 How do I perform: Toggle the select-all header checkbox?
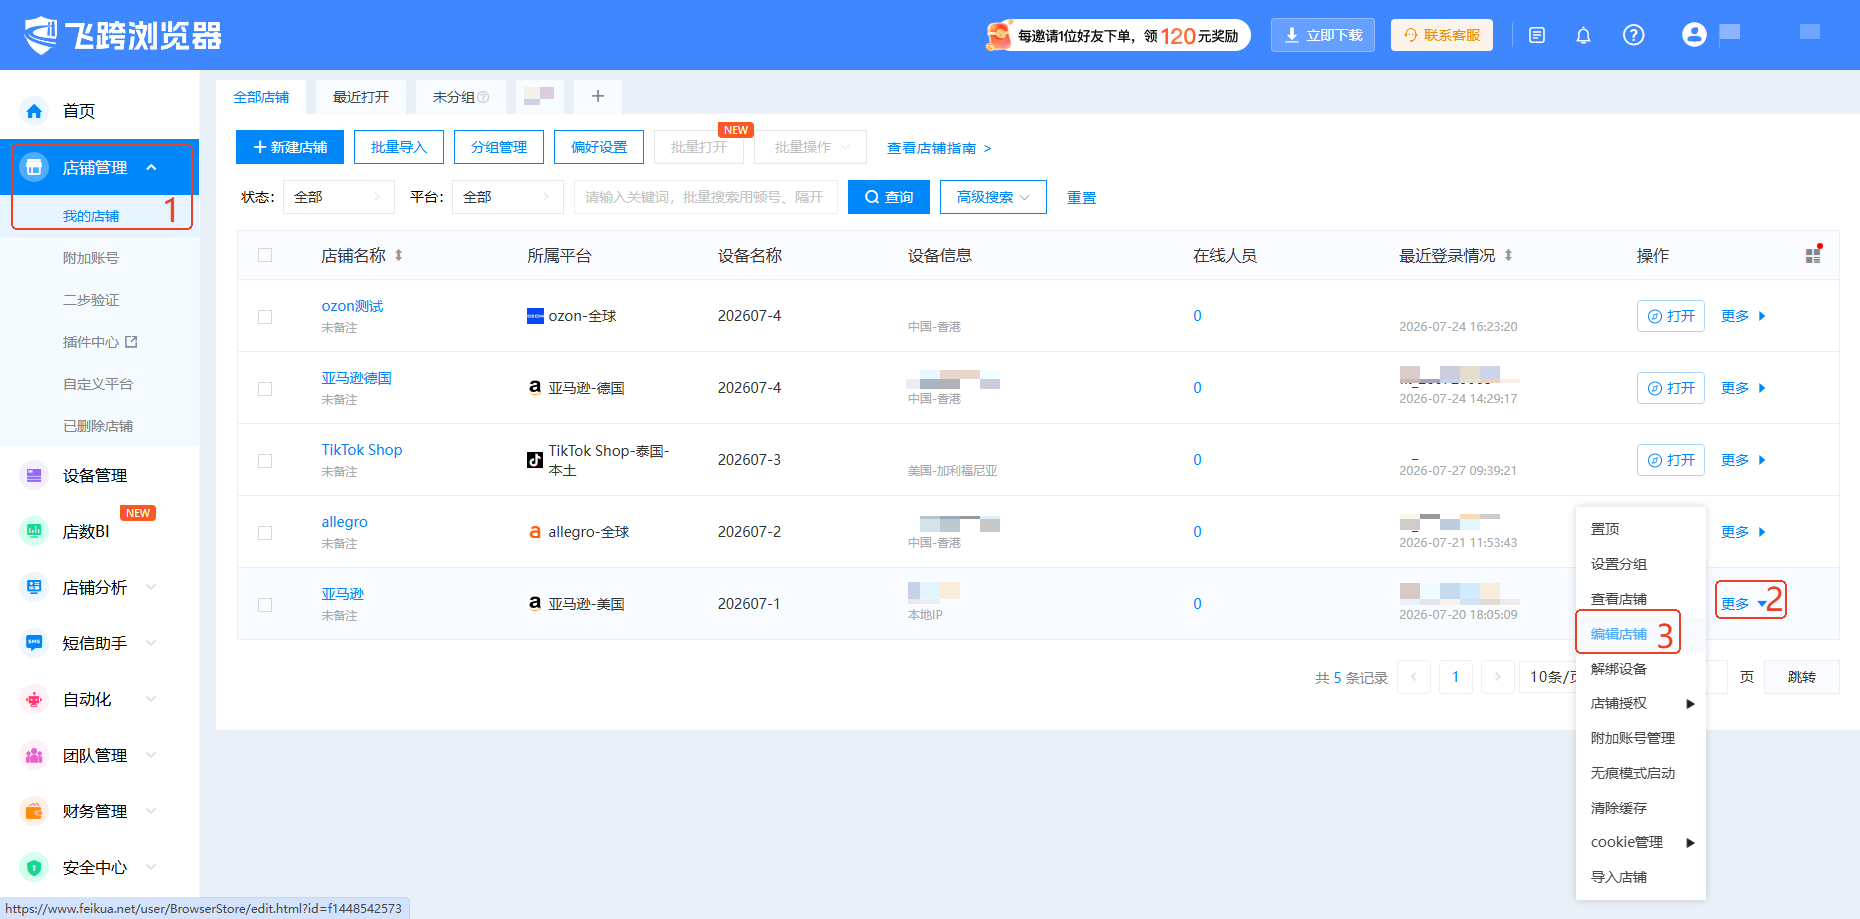tap(265, 255)
